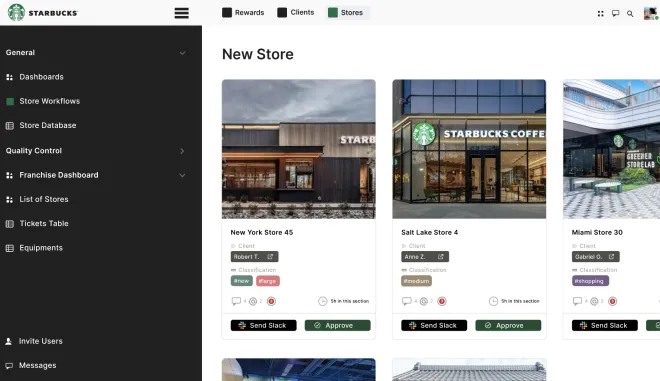Click the Invite Users person icon

[8, 341]
